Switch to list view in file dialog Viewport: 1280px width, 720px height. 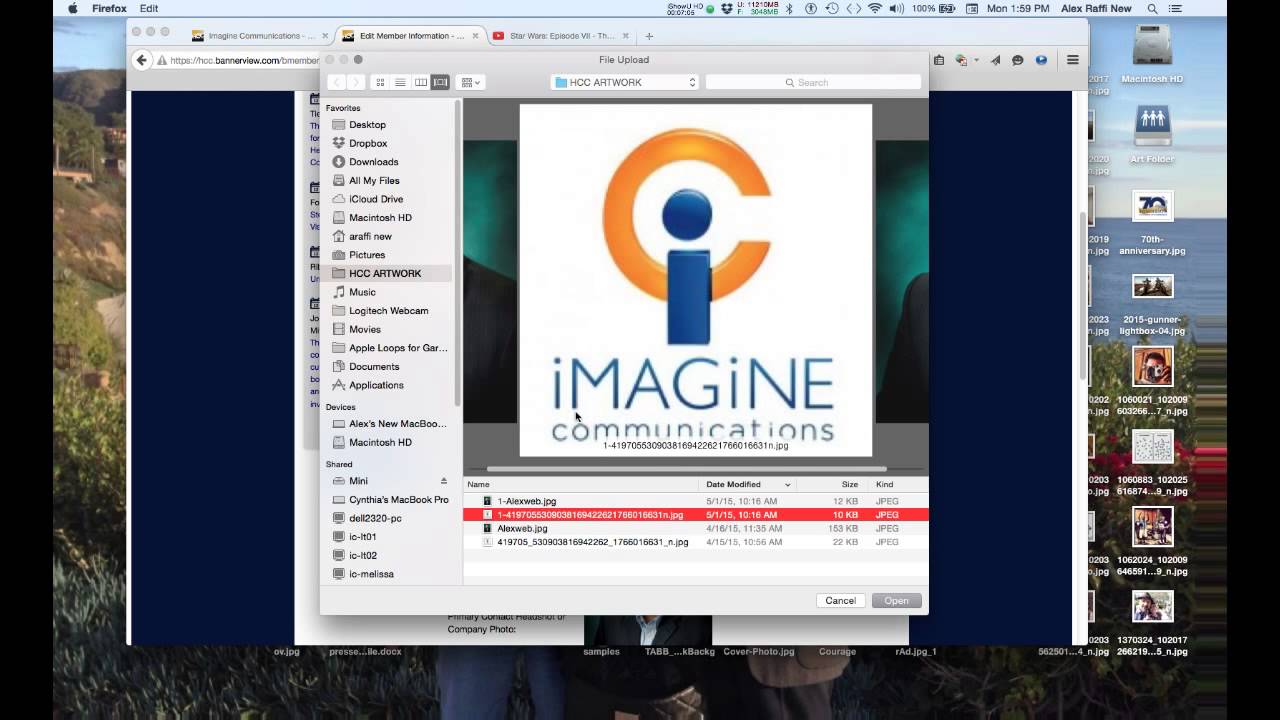coord(400,82)
